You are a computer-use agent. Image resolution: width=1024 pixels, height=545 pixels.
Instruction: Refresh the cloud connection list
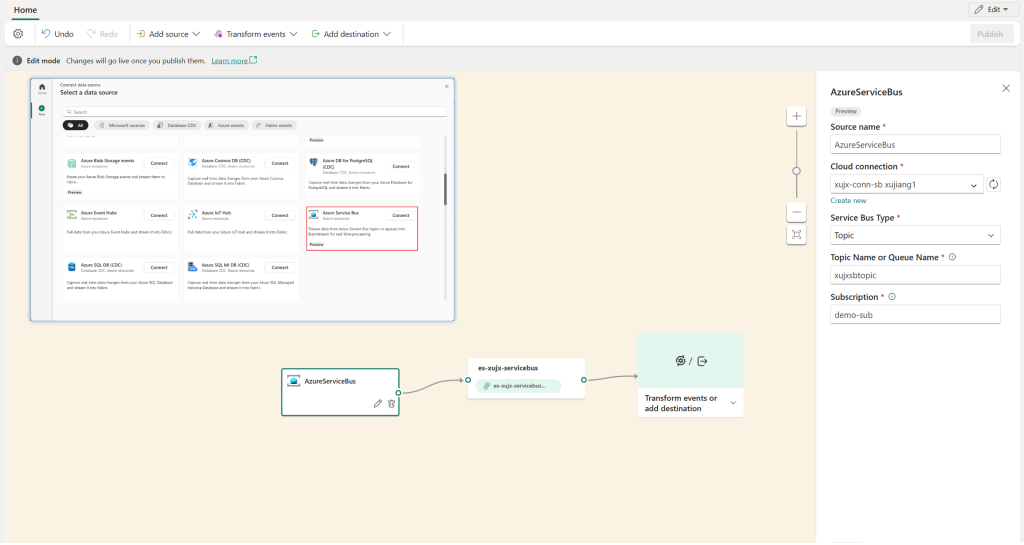tap(993, 185)
